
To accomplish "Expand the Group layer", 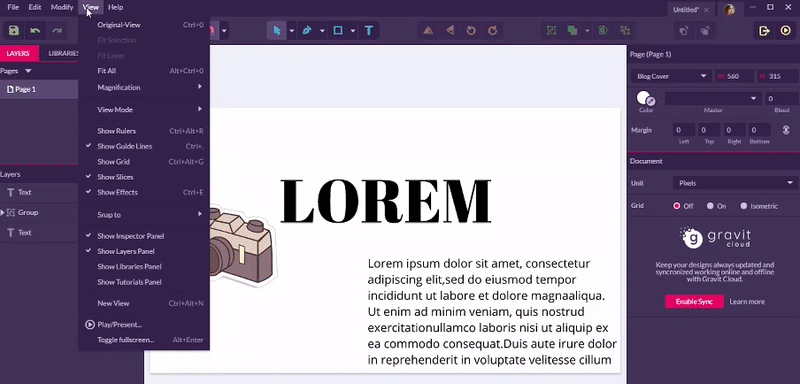I will (x=3, y=212).
